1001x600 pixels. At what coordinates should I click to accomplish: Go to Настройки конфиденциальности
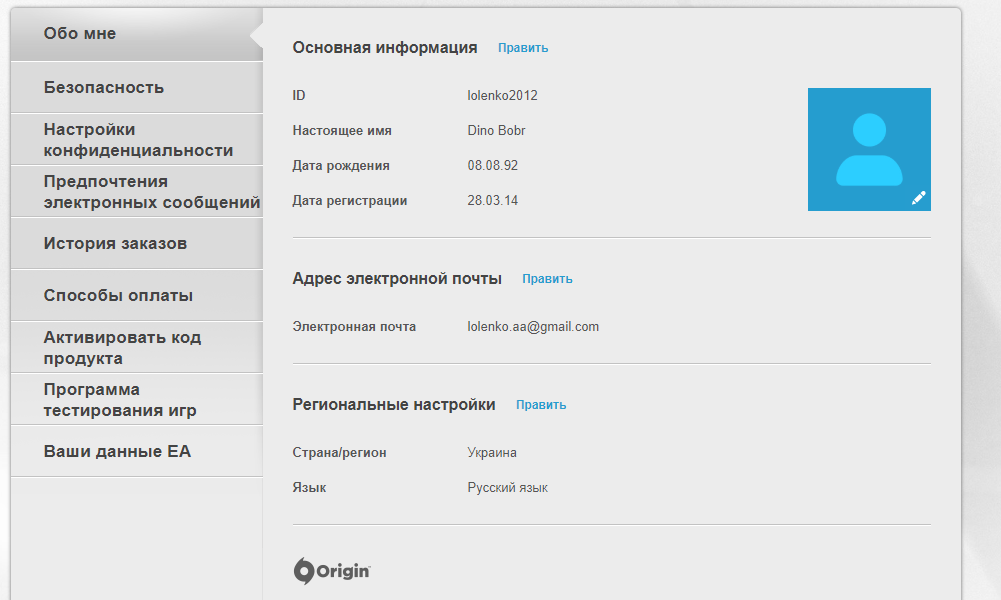[x=137, y=140]
